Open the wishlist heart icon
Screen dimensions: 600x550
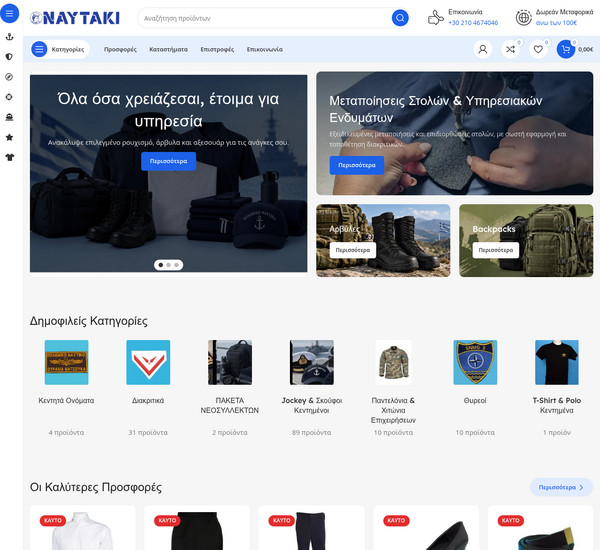point(538,49)
